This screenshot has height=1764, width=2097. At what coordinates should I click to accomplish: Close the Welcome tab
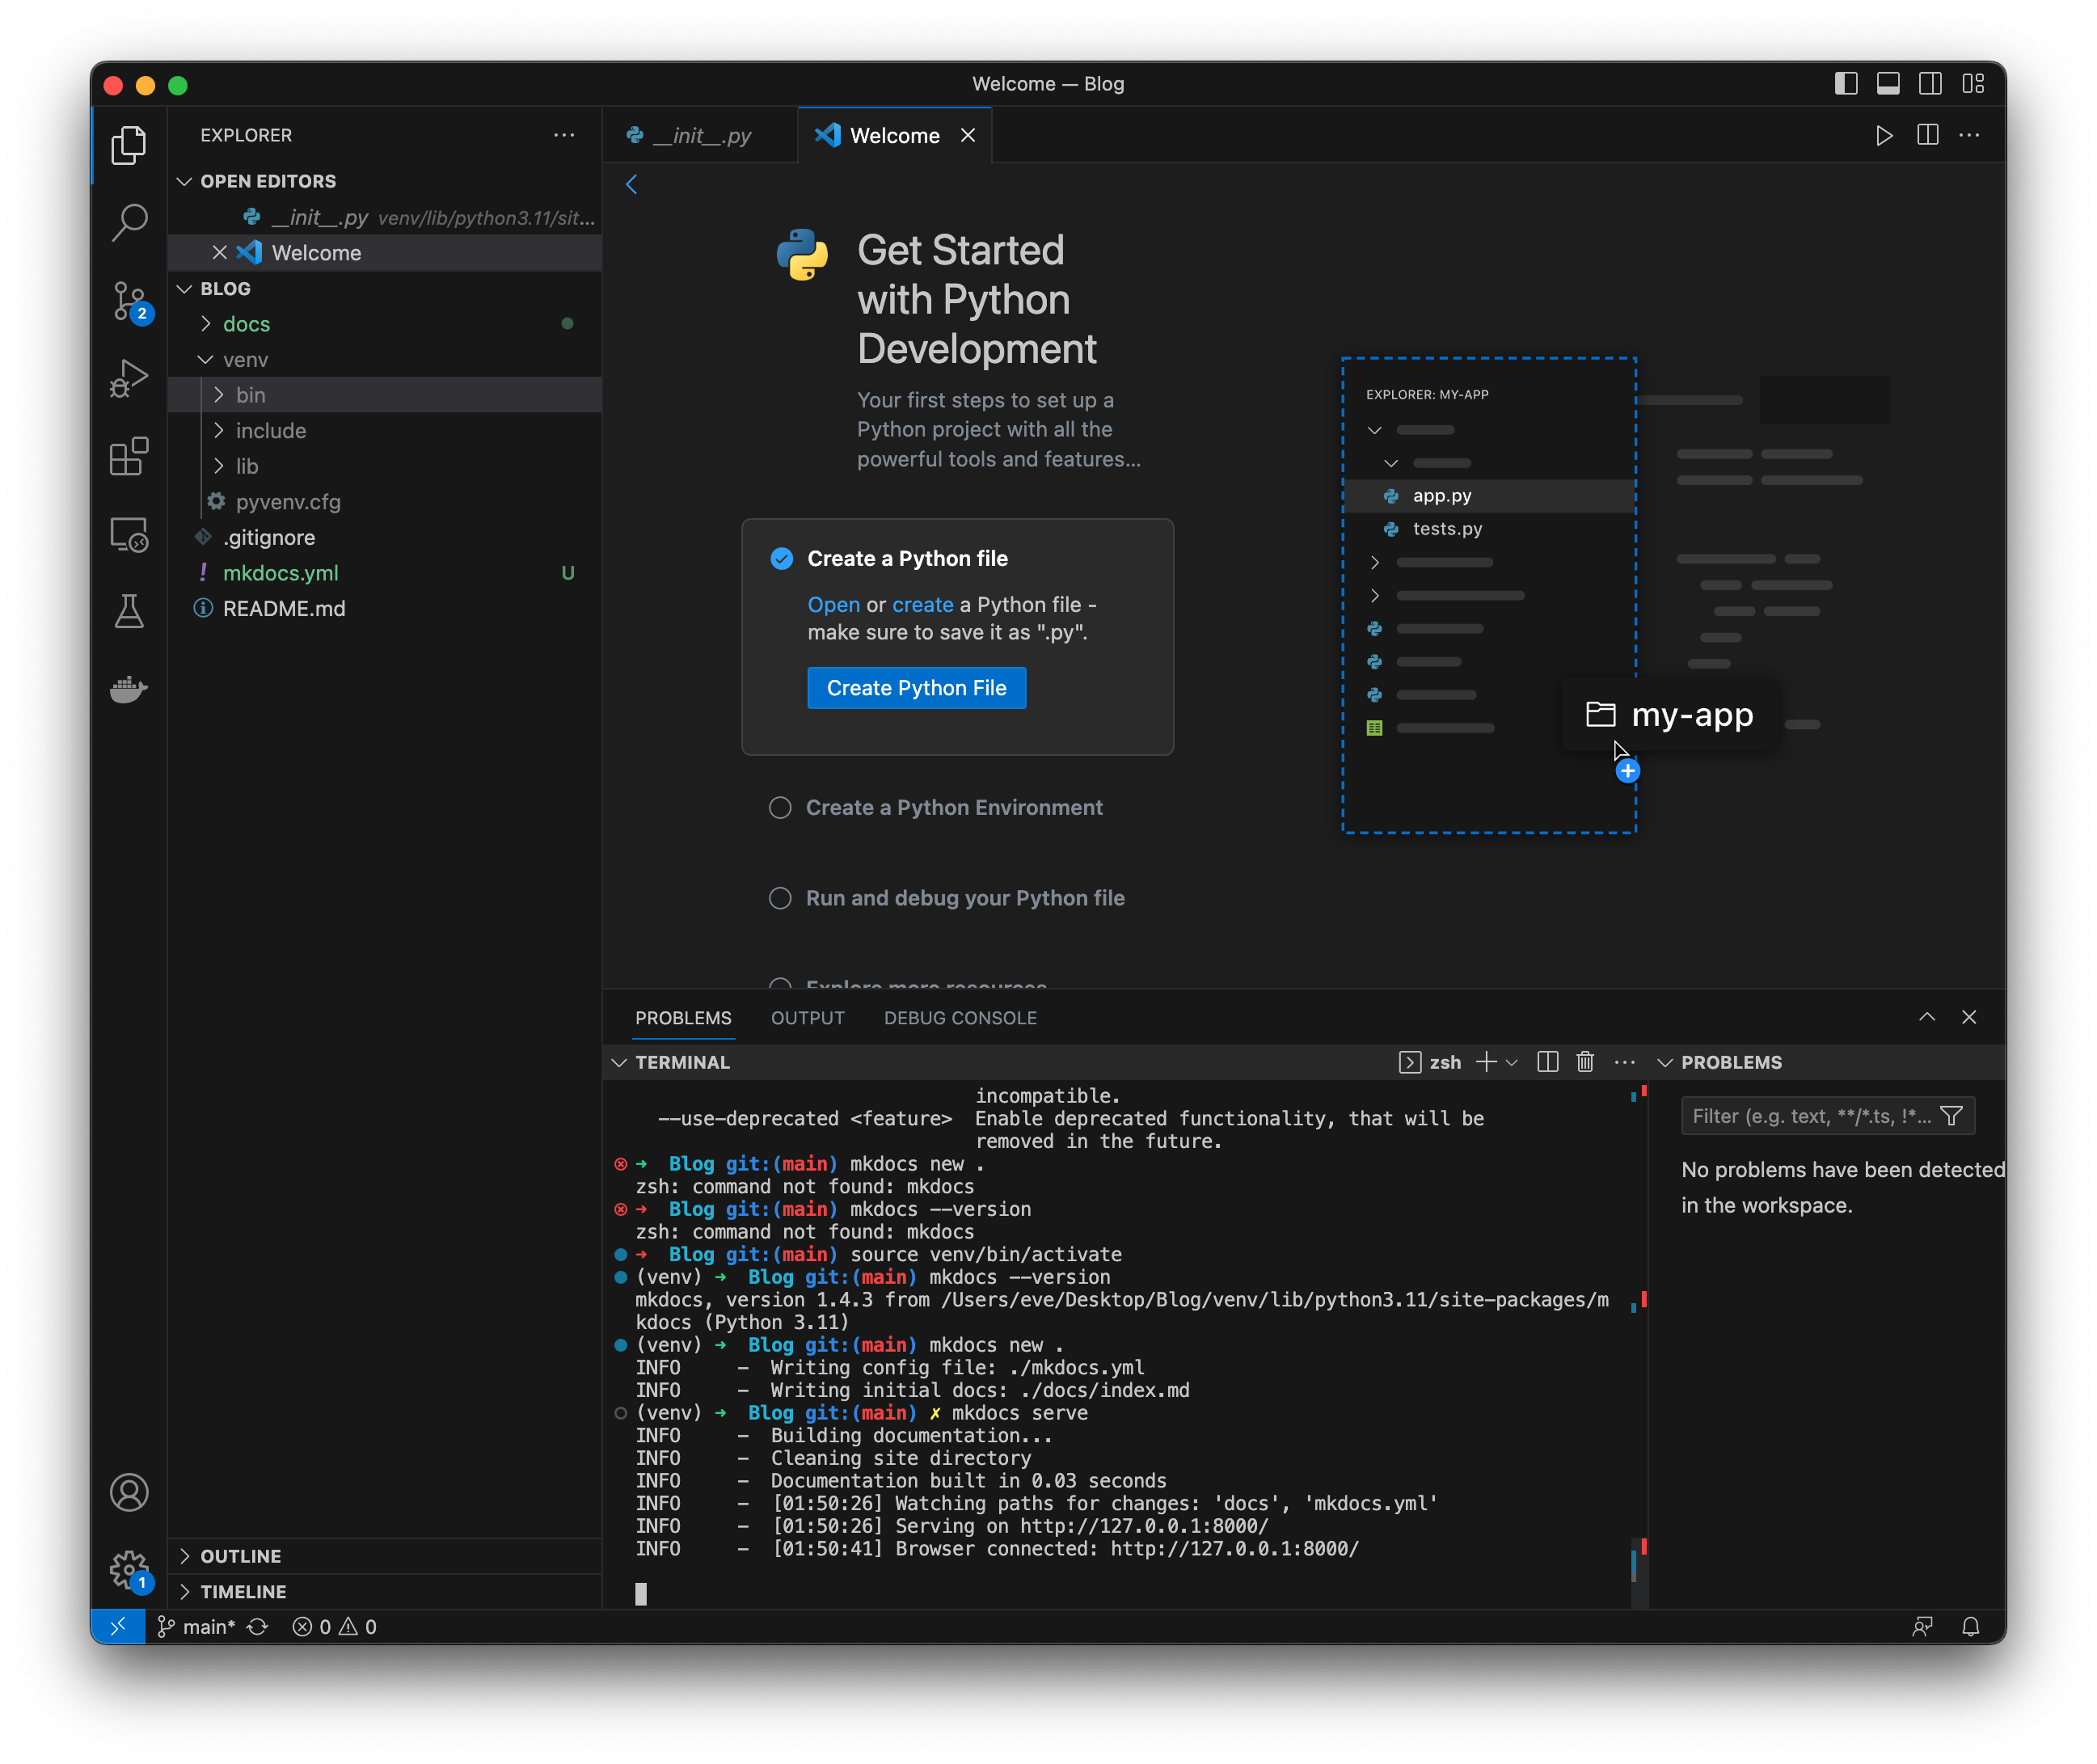click(x=968, y=135)
